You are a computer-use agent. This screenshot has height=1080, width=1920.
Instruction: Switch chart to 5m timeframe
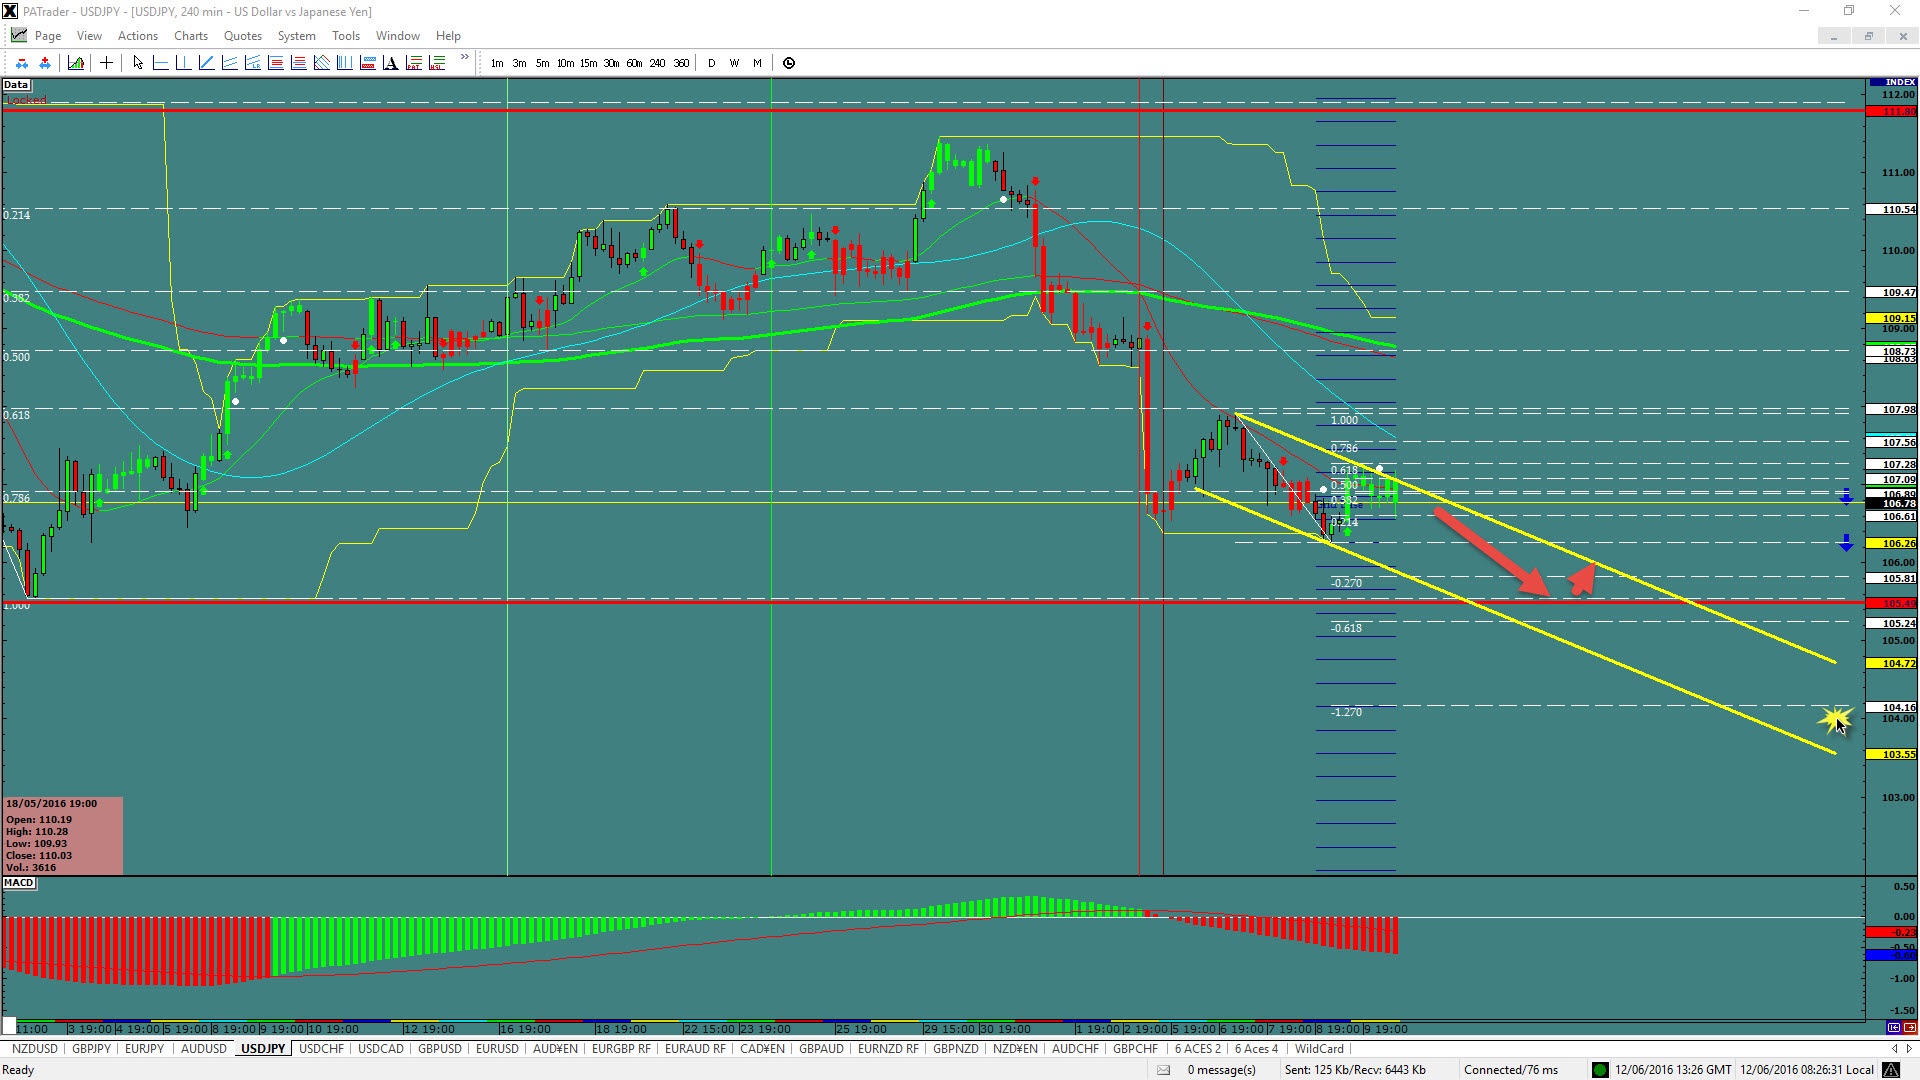tap(542, 63)
